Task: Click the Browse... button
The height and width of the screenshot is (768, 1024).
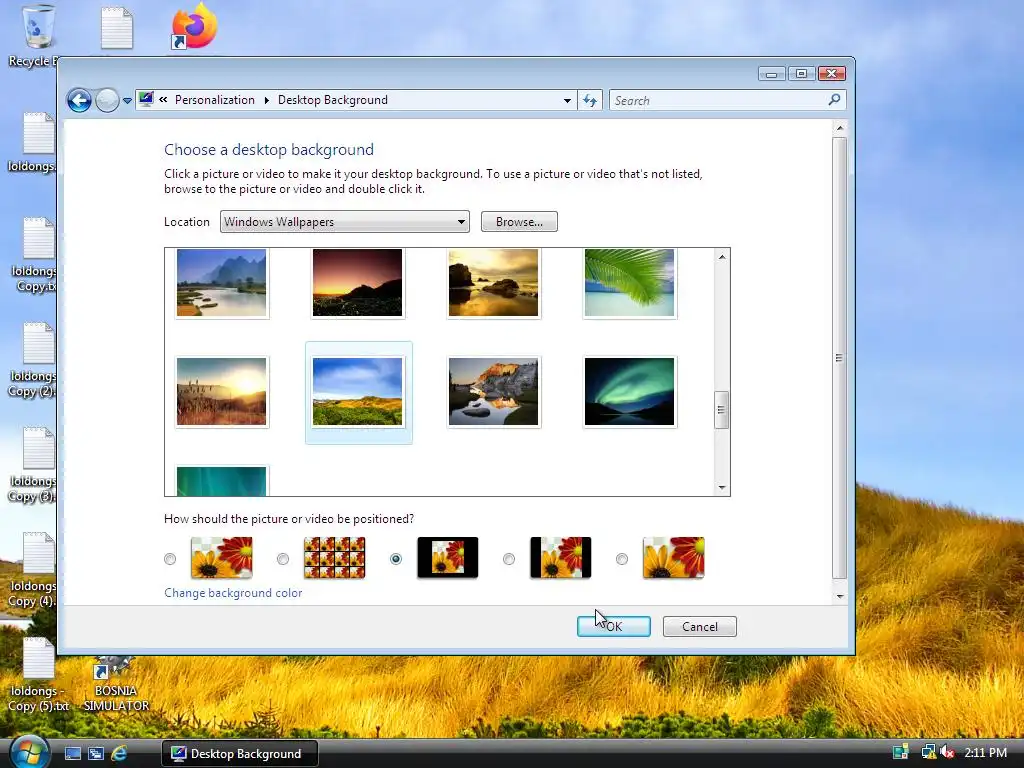Action: click(519, 221)
